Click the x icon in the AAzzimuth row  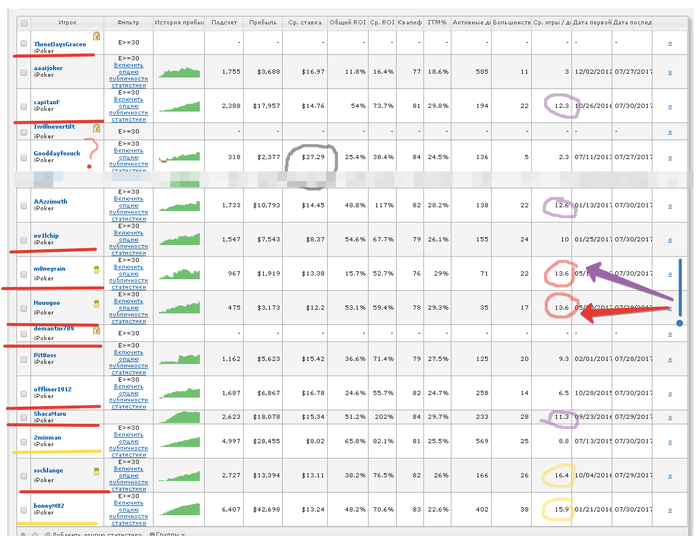pos(670,206)
